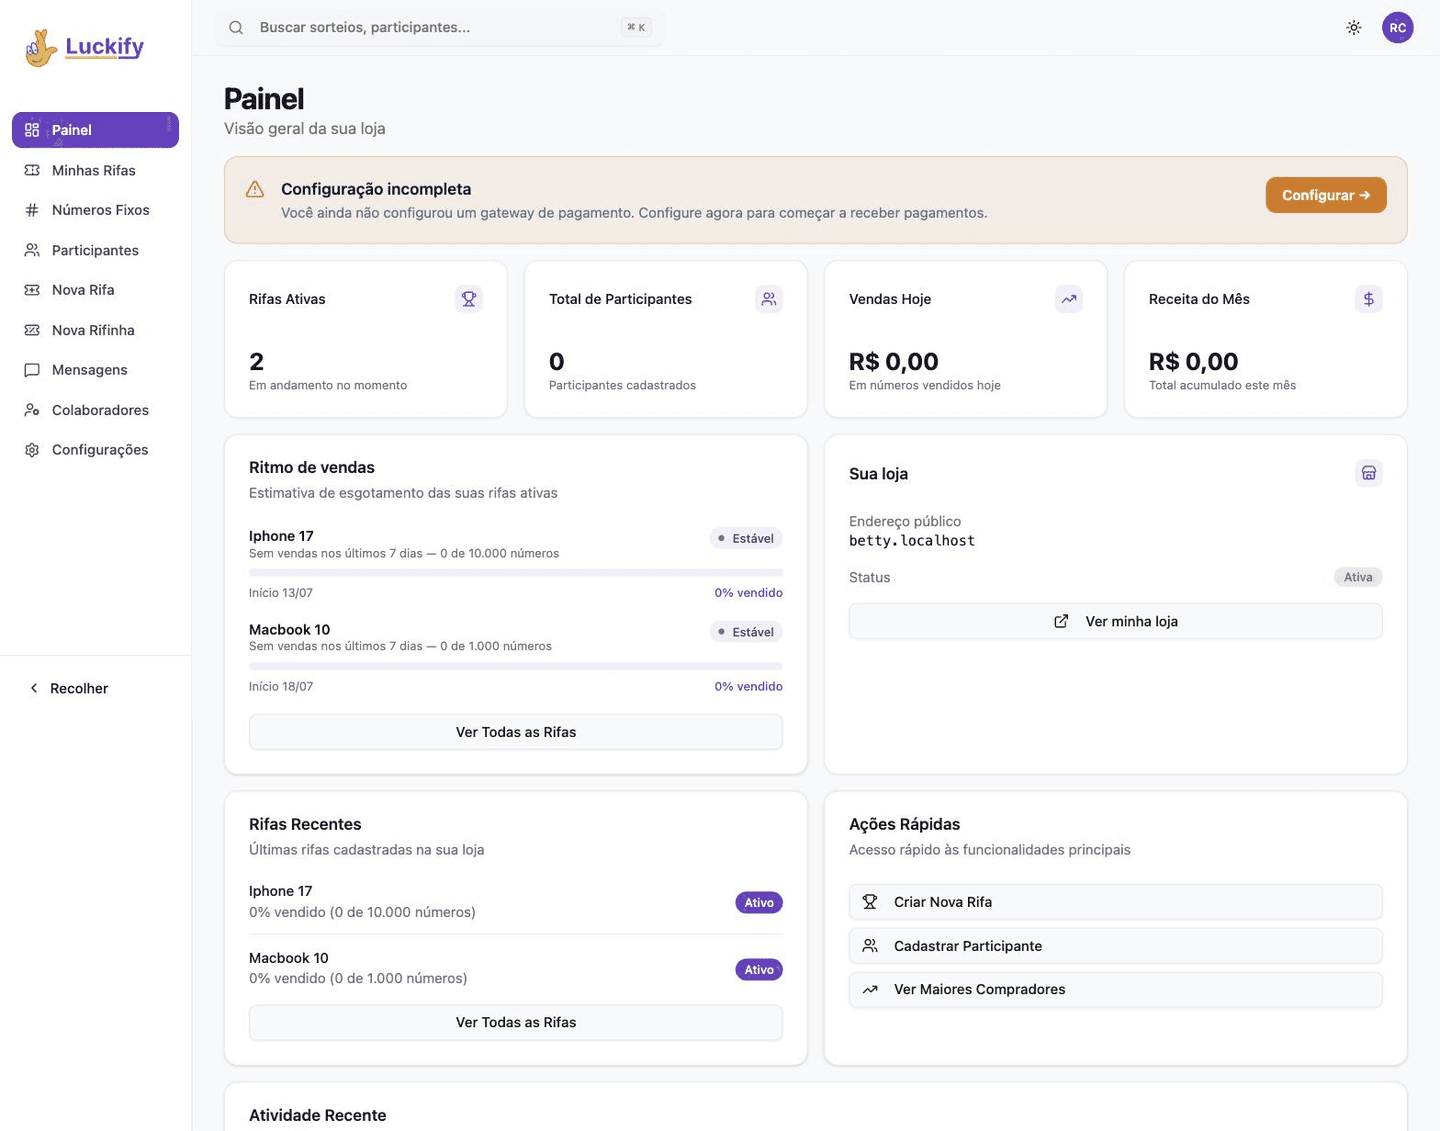
Task: Click the ⌘K shortcut badge in the search bar
Action: (636, 28)
